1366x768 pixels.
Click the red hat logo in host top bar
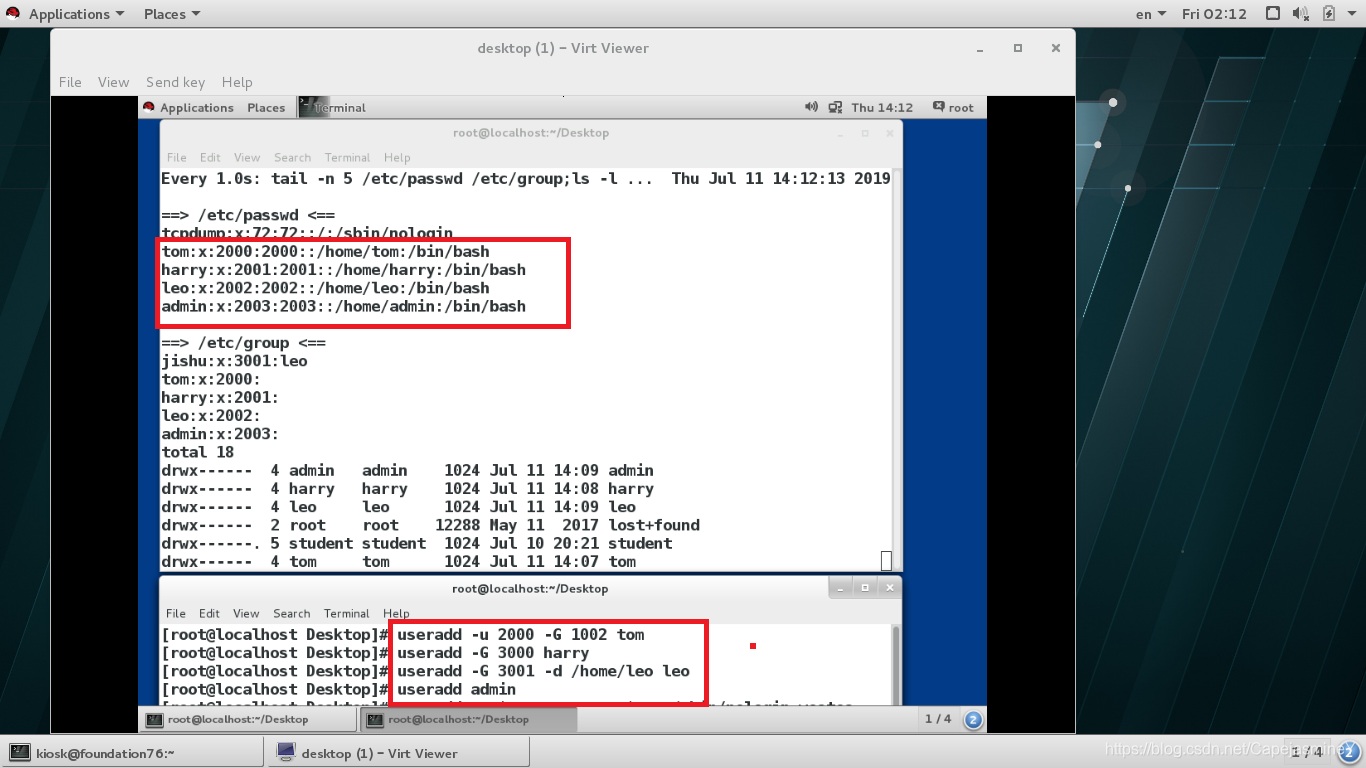click(x=13, y=14)
